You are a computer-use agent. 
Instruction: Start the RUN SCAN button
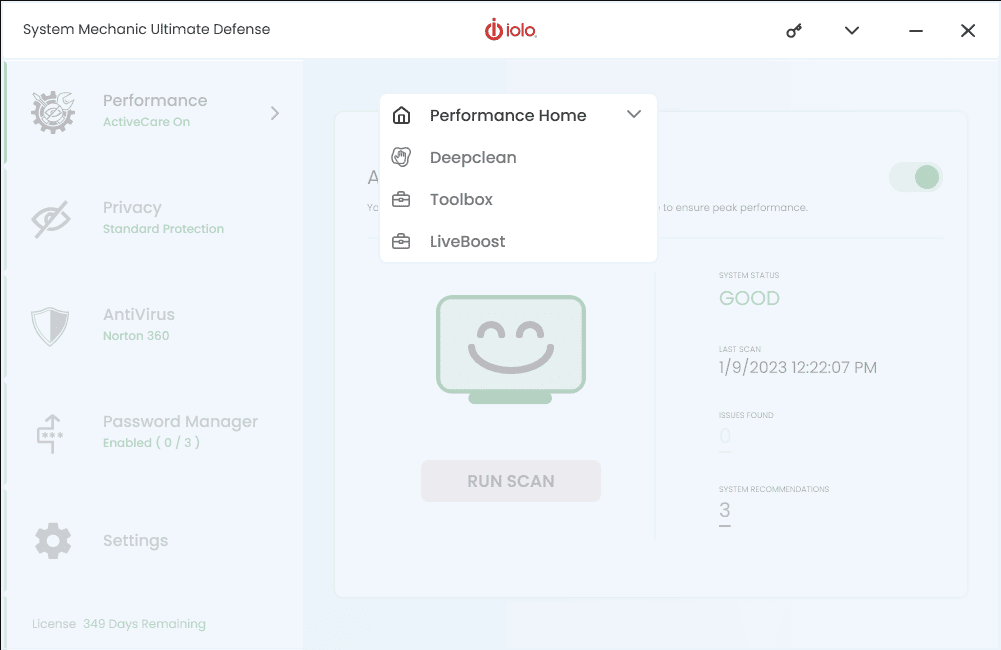(511, 481)
